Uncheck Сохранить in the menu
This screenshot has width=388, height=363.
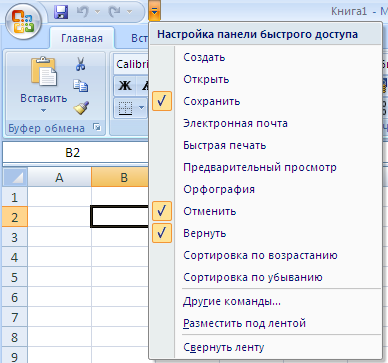pos(265,101)
